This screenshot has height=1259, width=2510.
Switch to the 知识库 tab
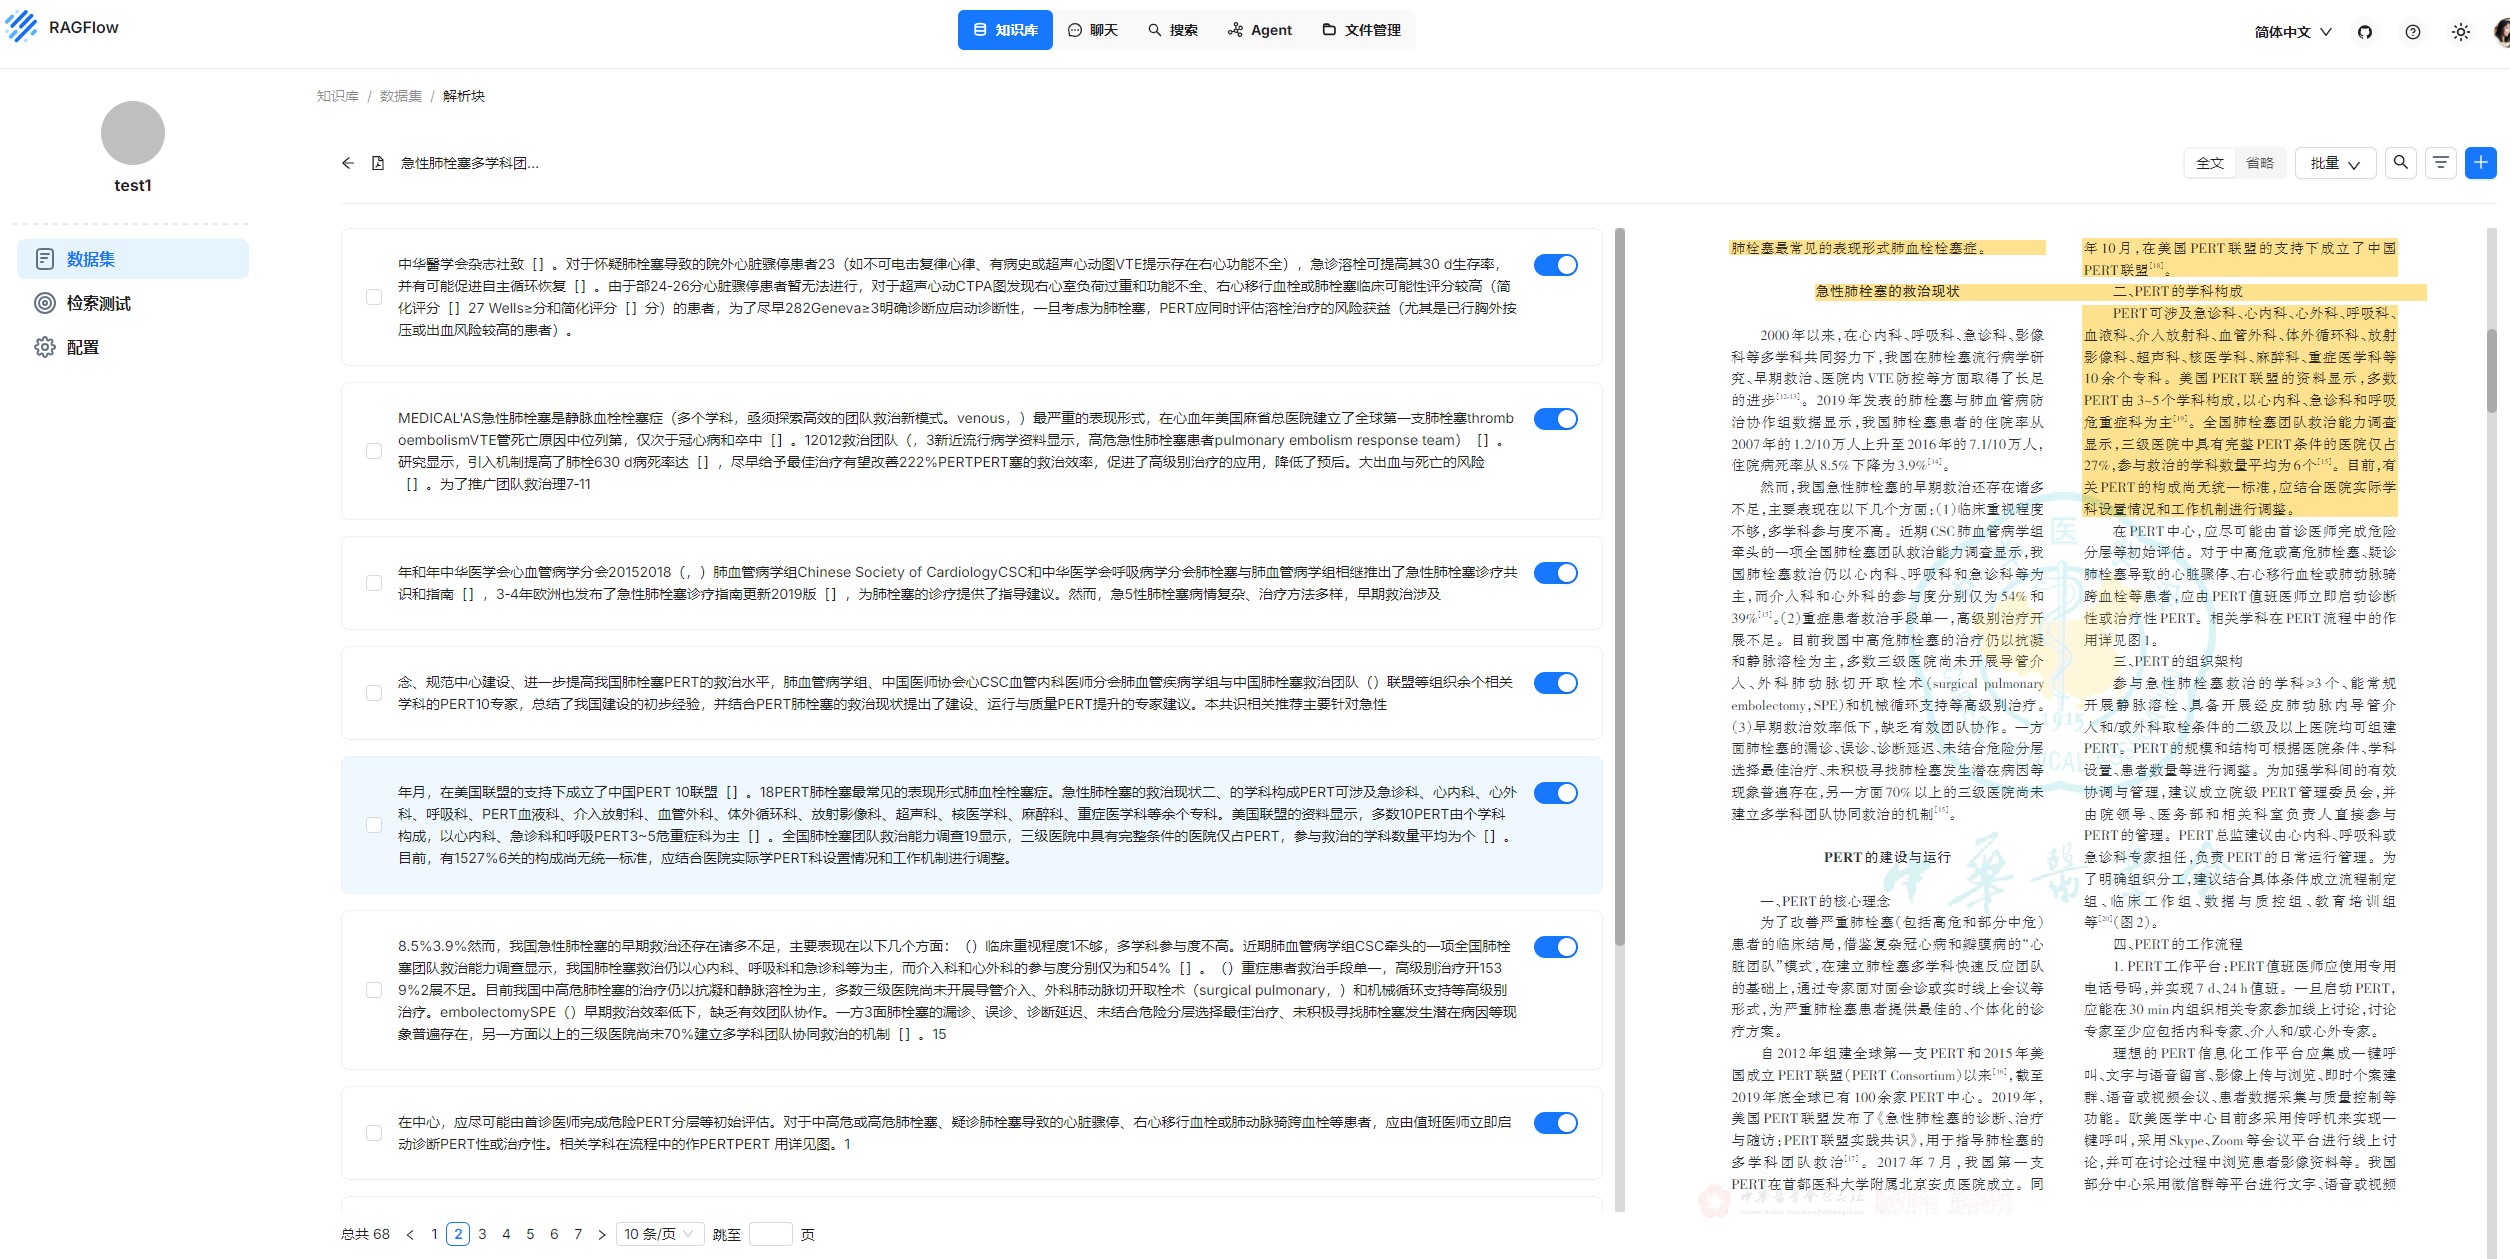click(1005, 30)
